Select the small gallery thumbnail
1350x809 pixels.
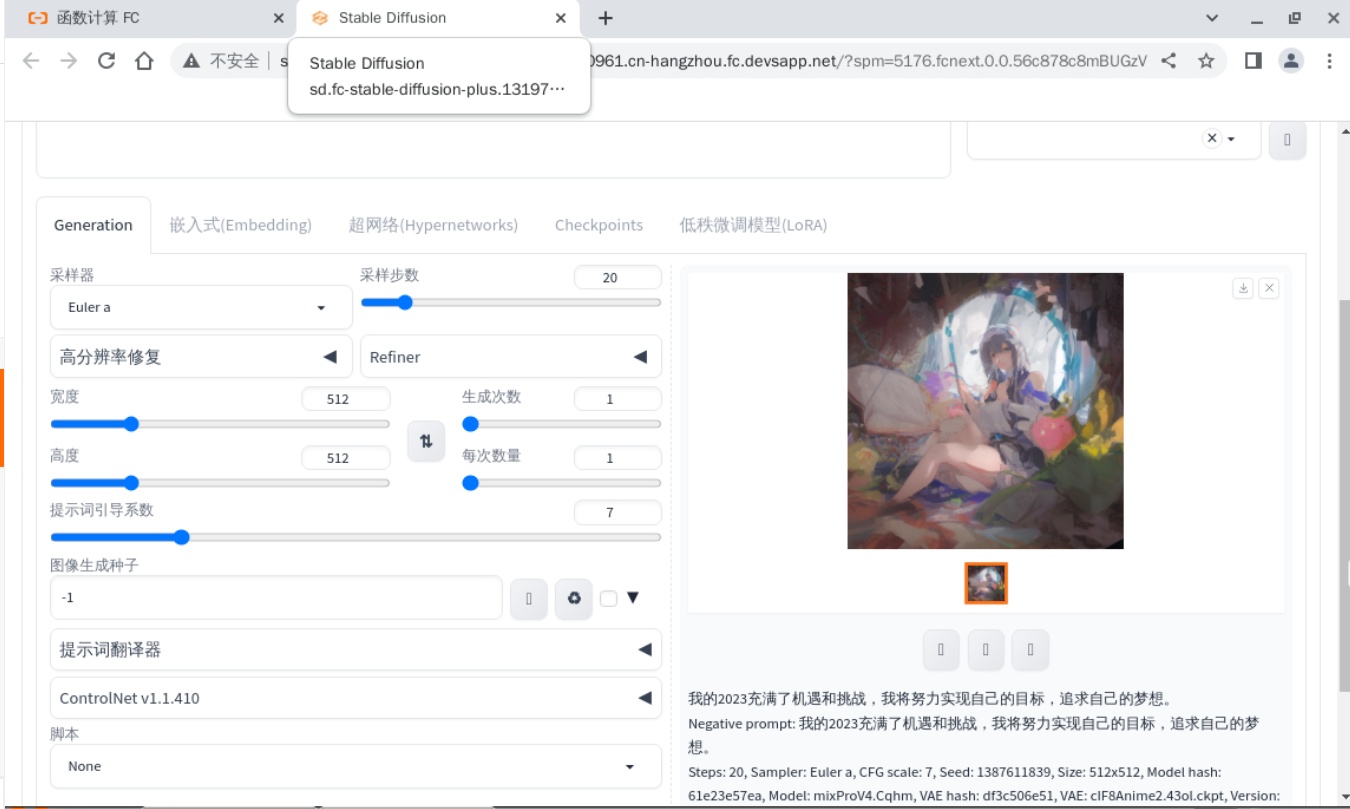[986, 583]
